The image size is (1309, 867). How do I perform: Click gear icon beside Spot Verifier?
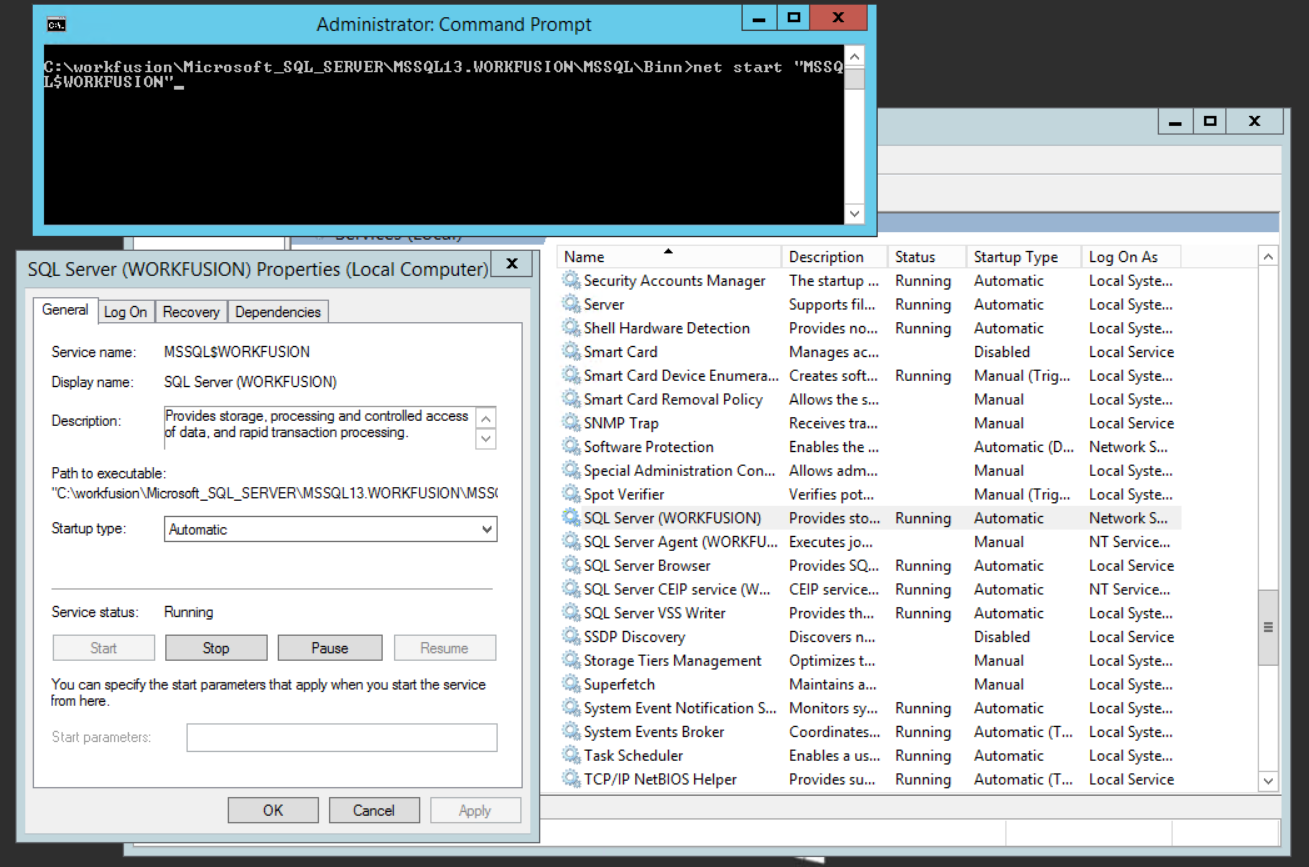pyautogui.click(x=571, y=494)
